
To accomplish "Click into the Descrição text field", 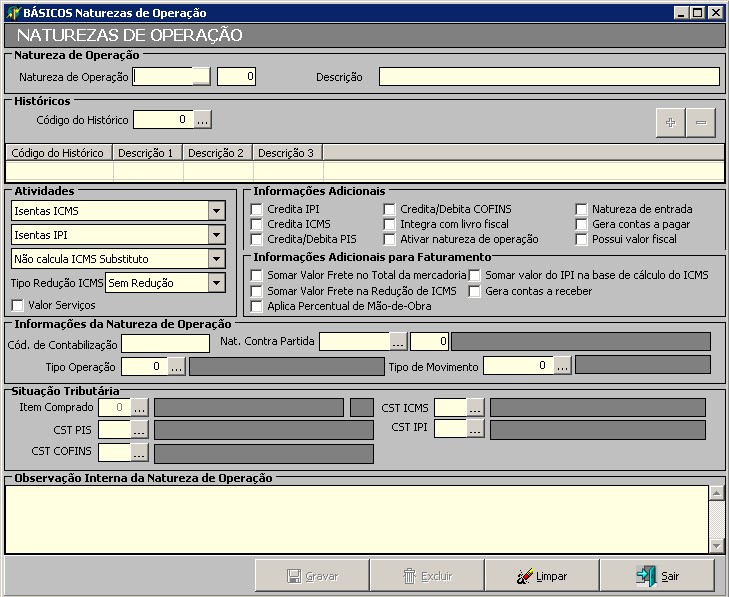I will coord(548,77).
